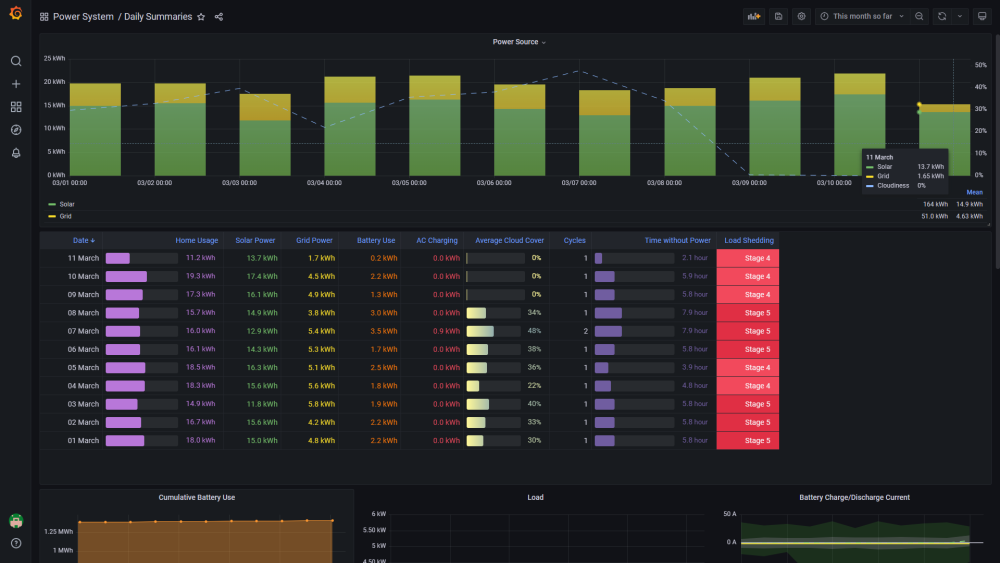Open the search dashboards icon in sidebar
1000x563 pixels.
(16, 61)
